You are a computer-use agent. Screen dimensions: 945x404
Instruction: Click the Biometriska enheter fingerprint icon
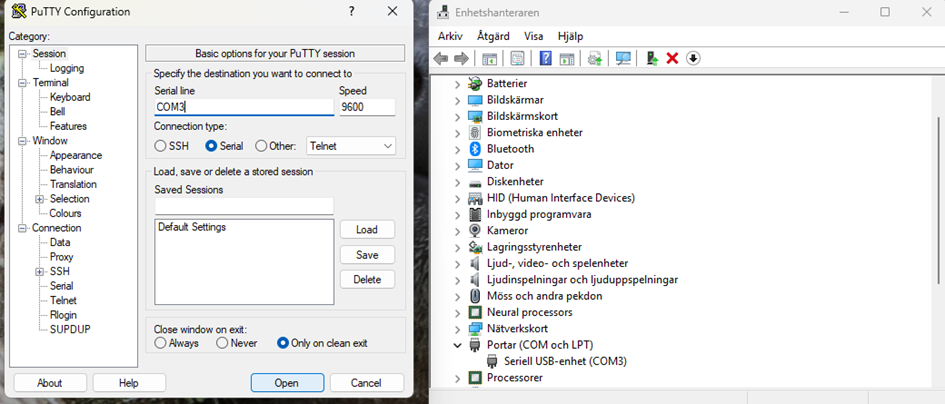tap(476, 133)
